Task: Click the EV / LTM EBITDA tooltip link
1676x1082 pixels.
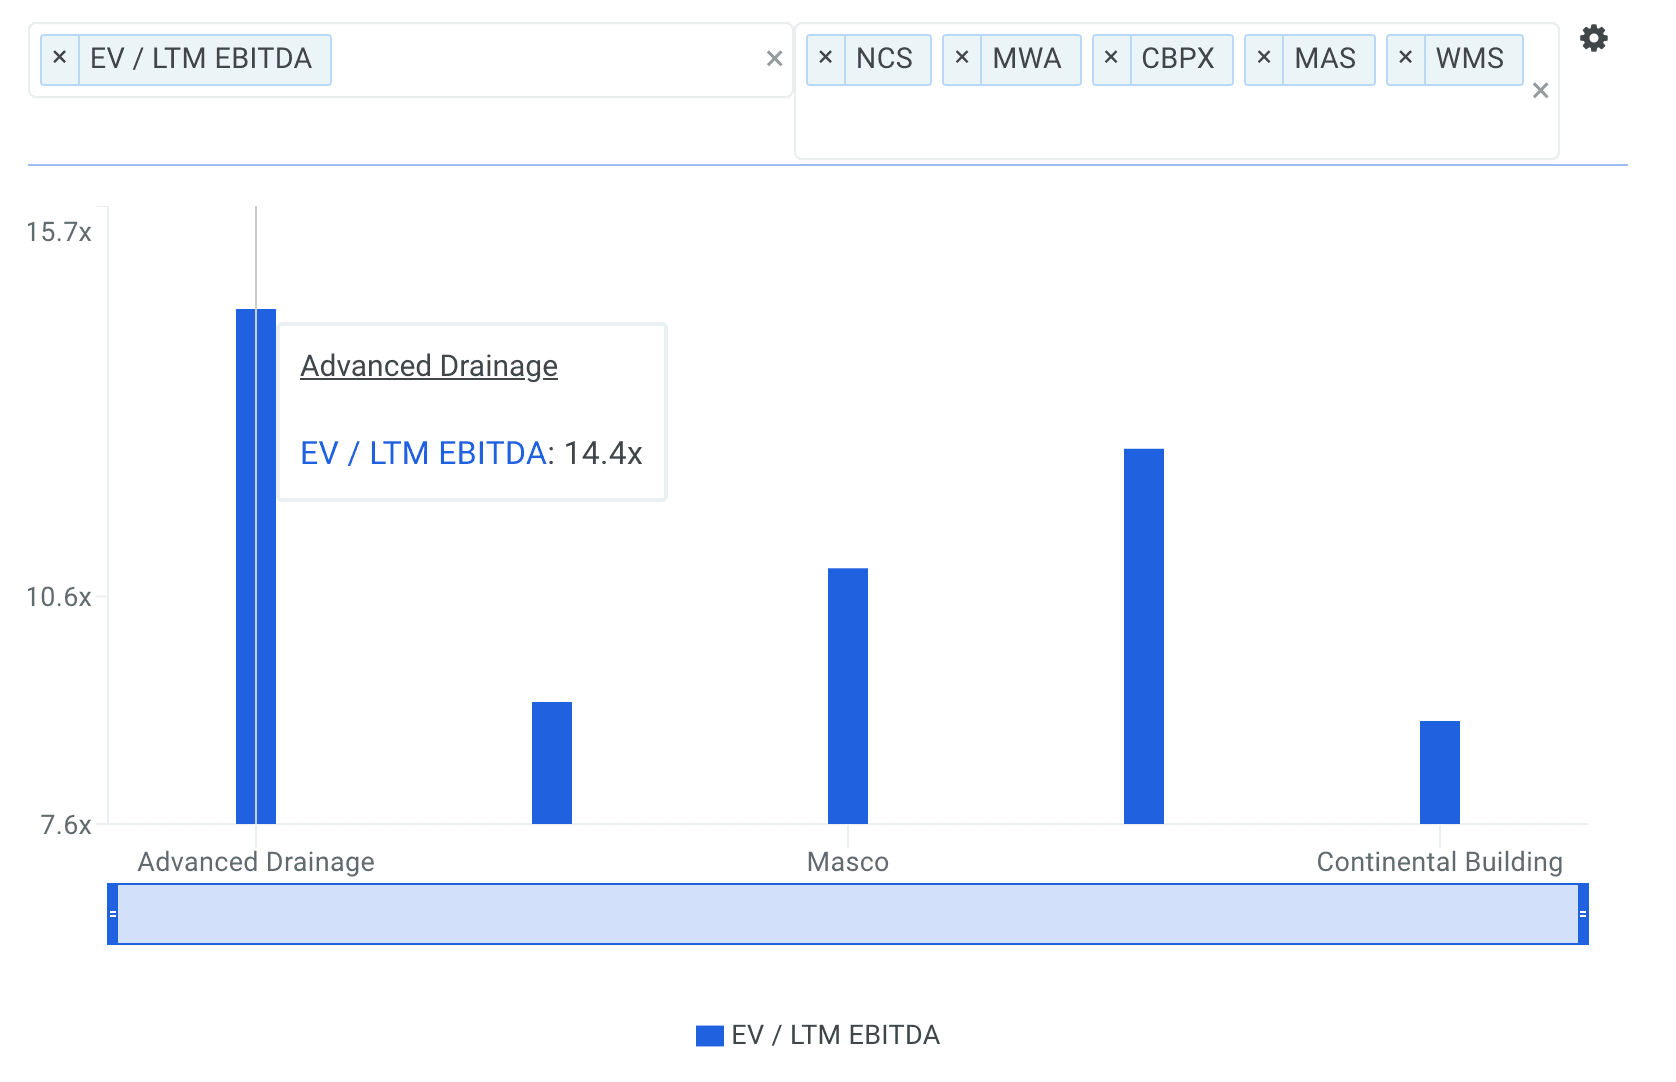Action: click(423, 453)
